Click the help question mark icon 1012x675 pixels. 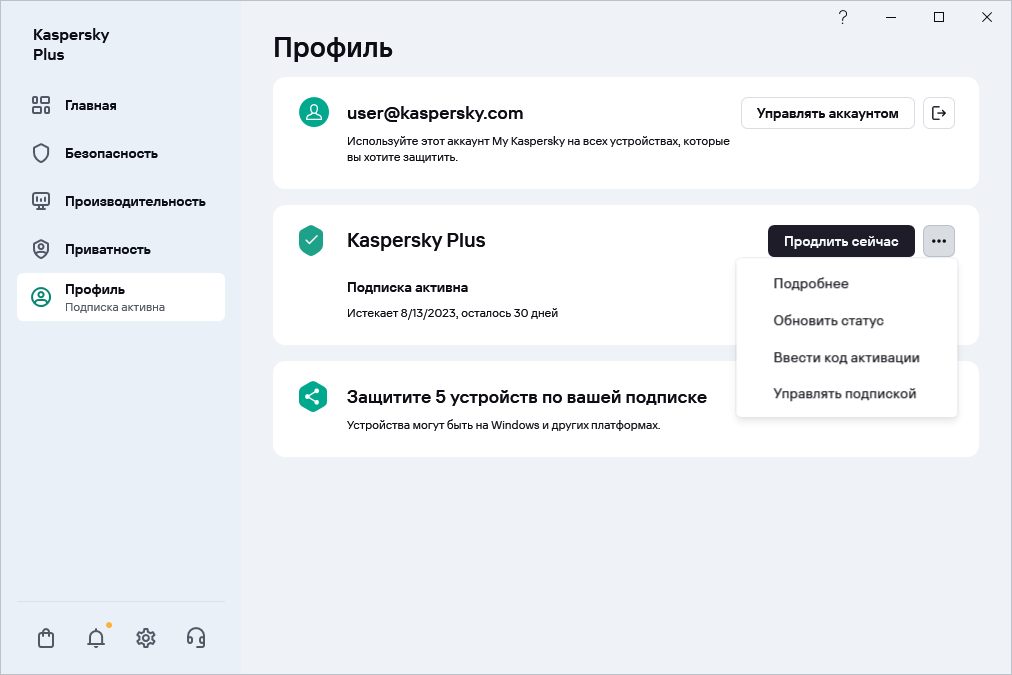(x=843, y=17)
